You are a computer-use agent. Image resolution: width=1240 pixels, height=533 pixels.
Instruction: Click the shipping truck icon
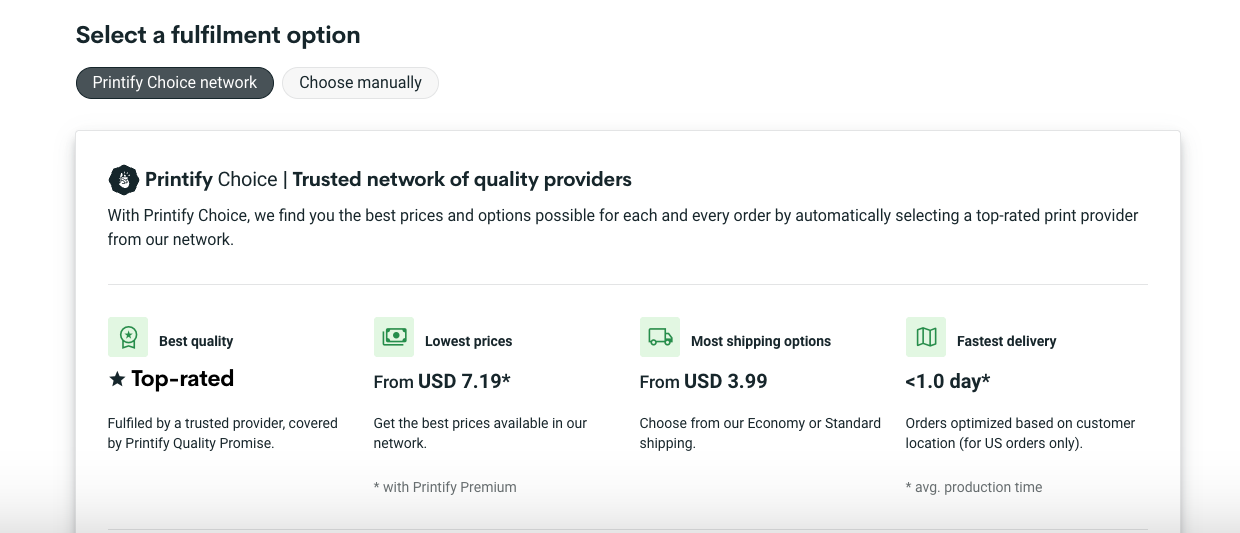[660, 337]
